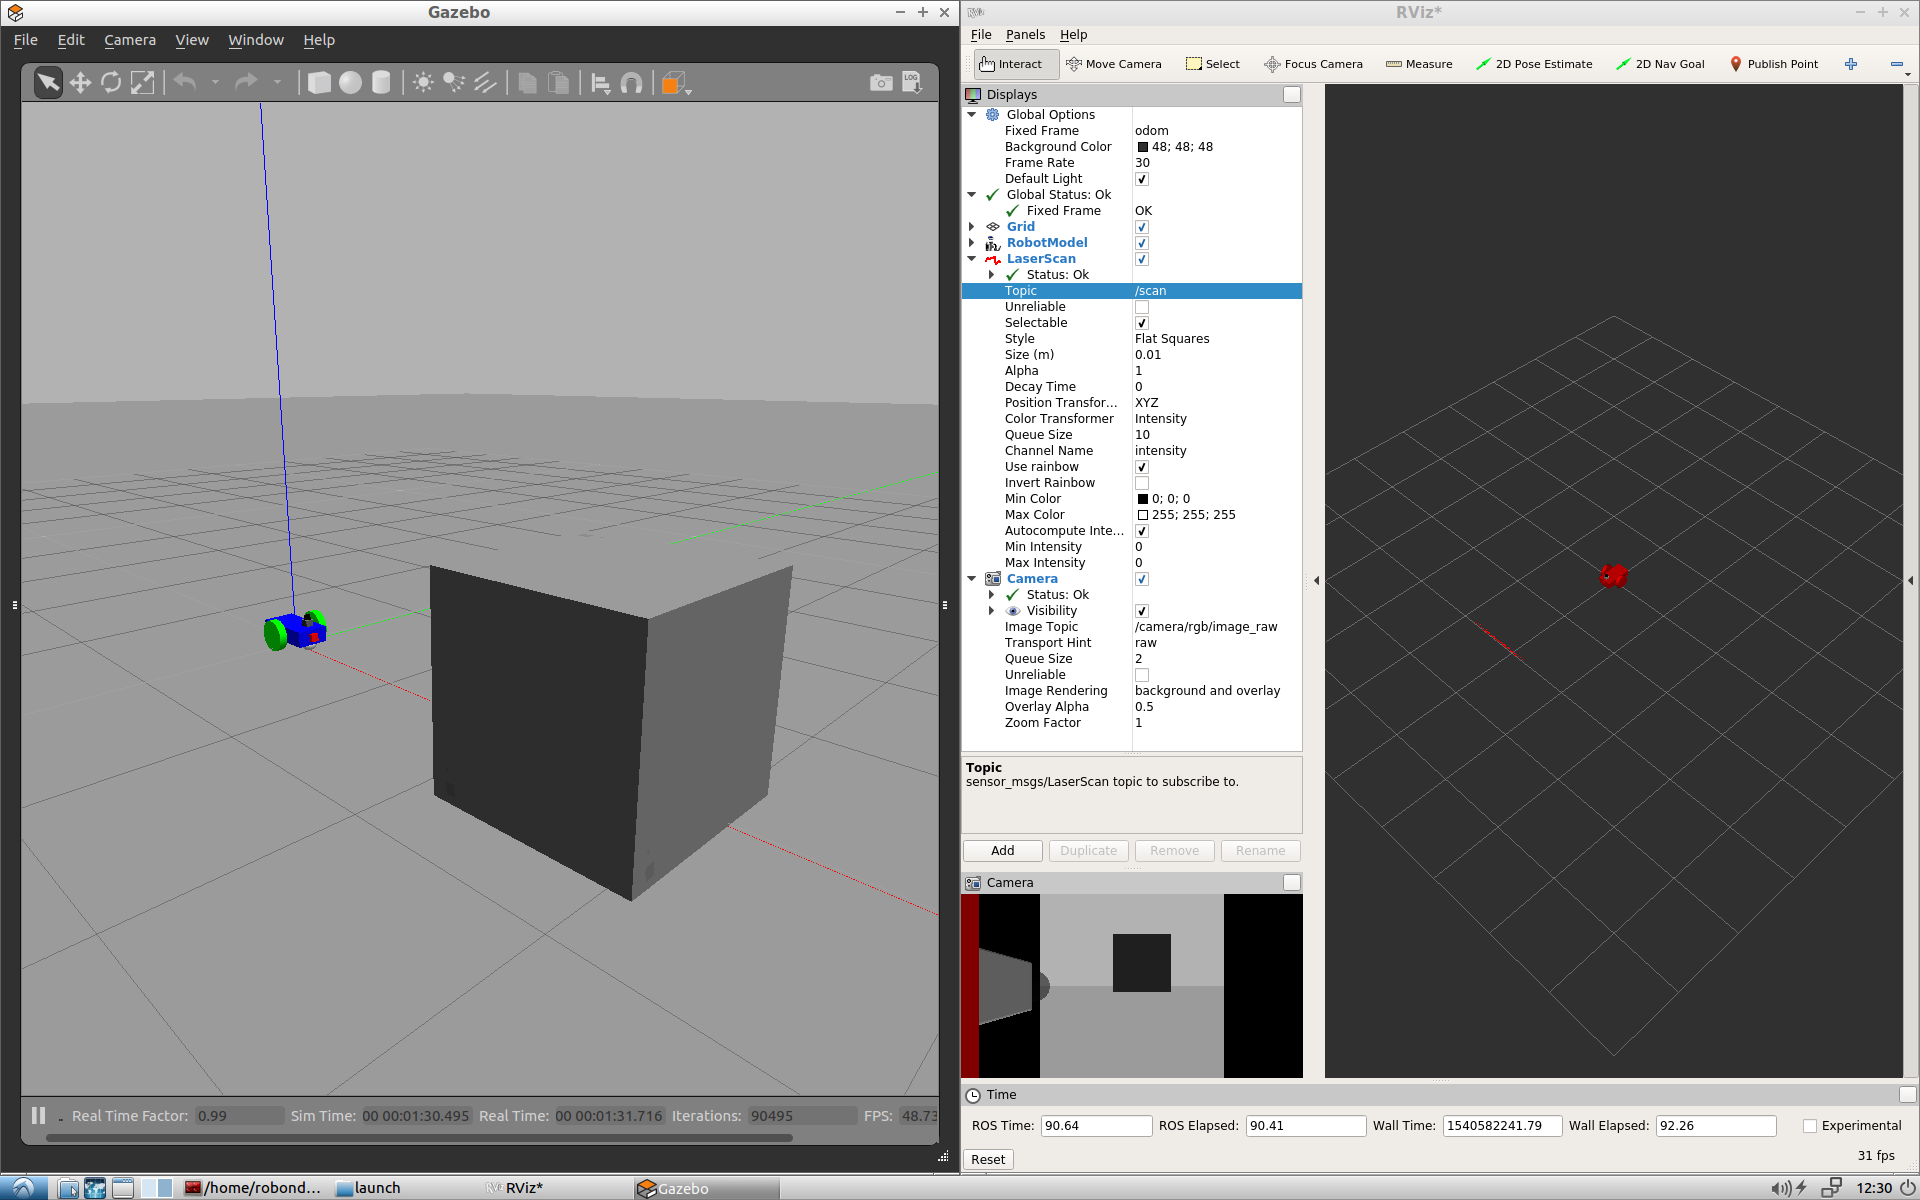Viewport: 1920px width, 1200px height.
Task: Open the Gazebo View menu
Action: point(192,40)
